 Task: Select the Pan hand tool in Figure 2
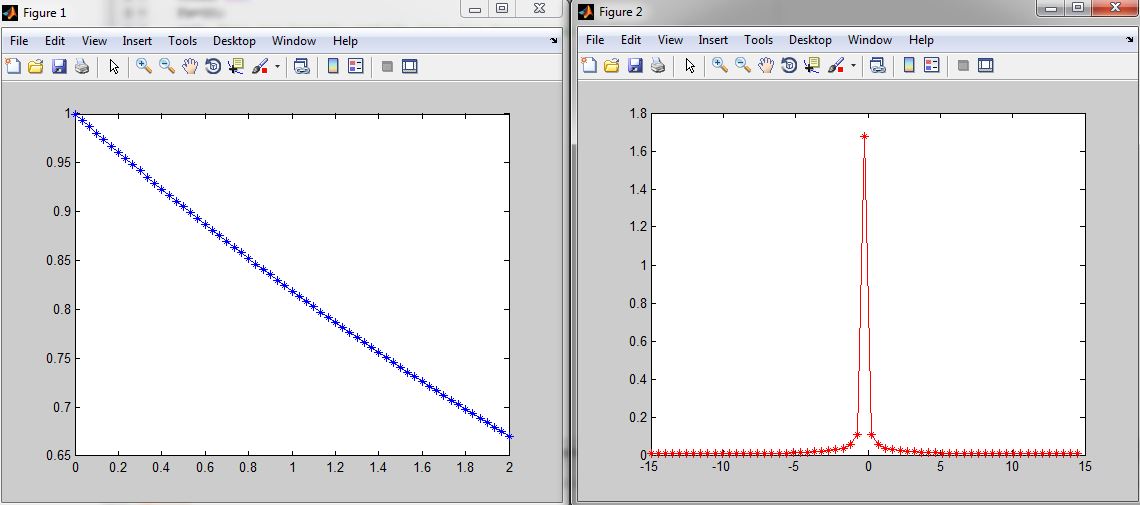click(x=765, y=66)
